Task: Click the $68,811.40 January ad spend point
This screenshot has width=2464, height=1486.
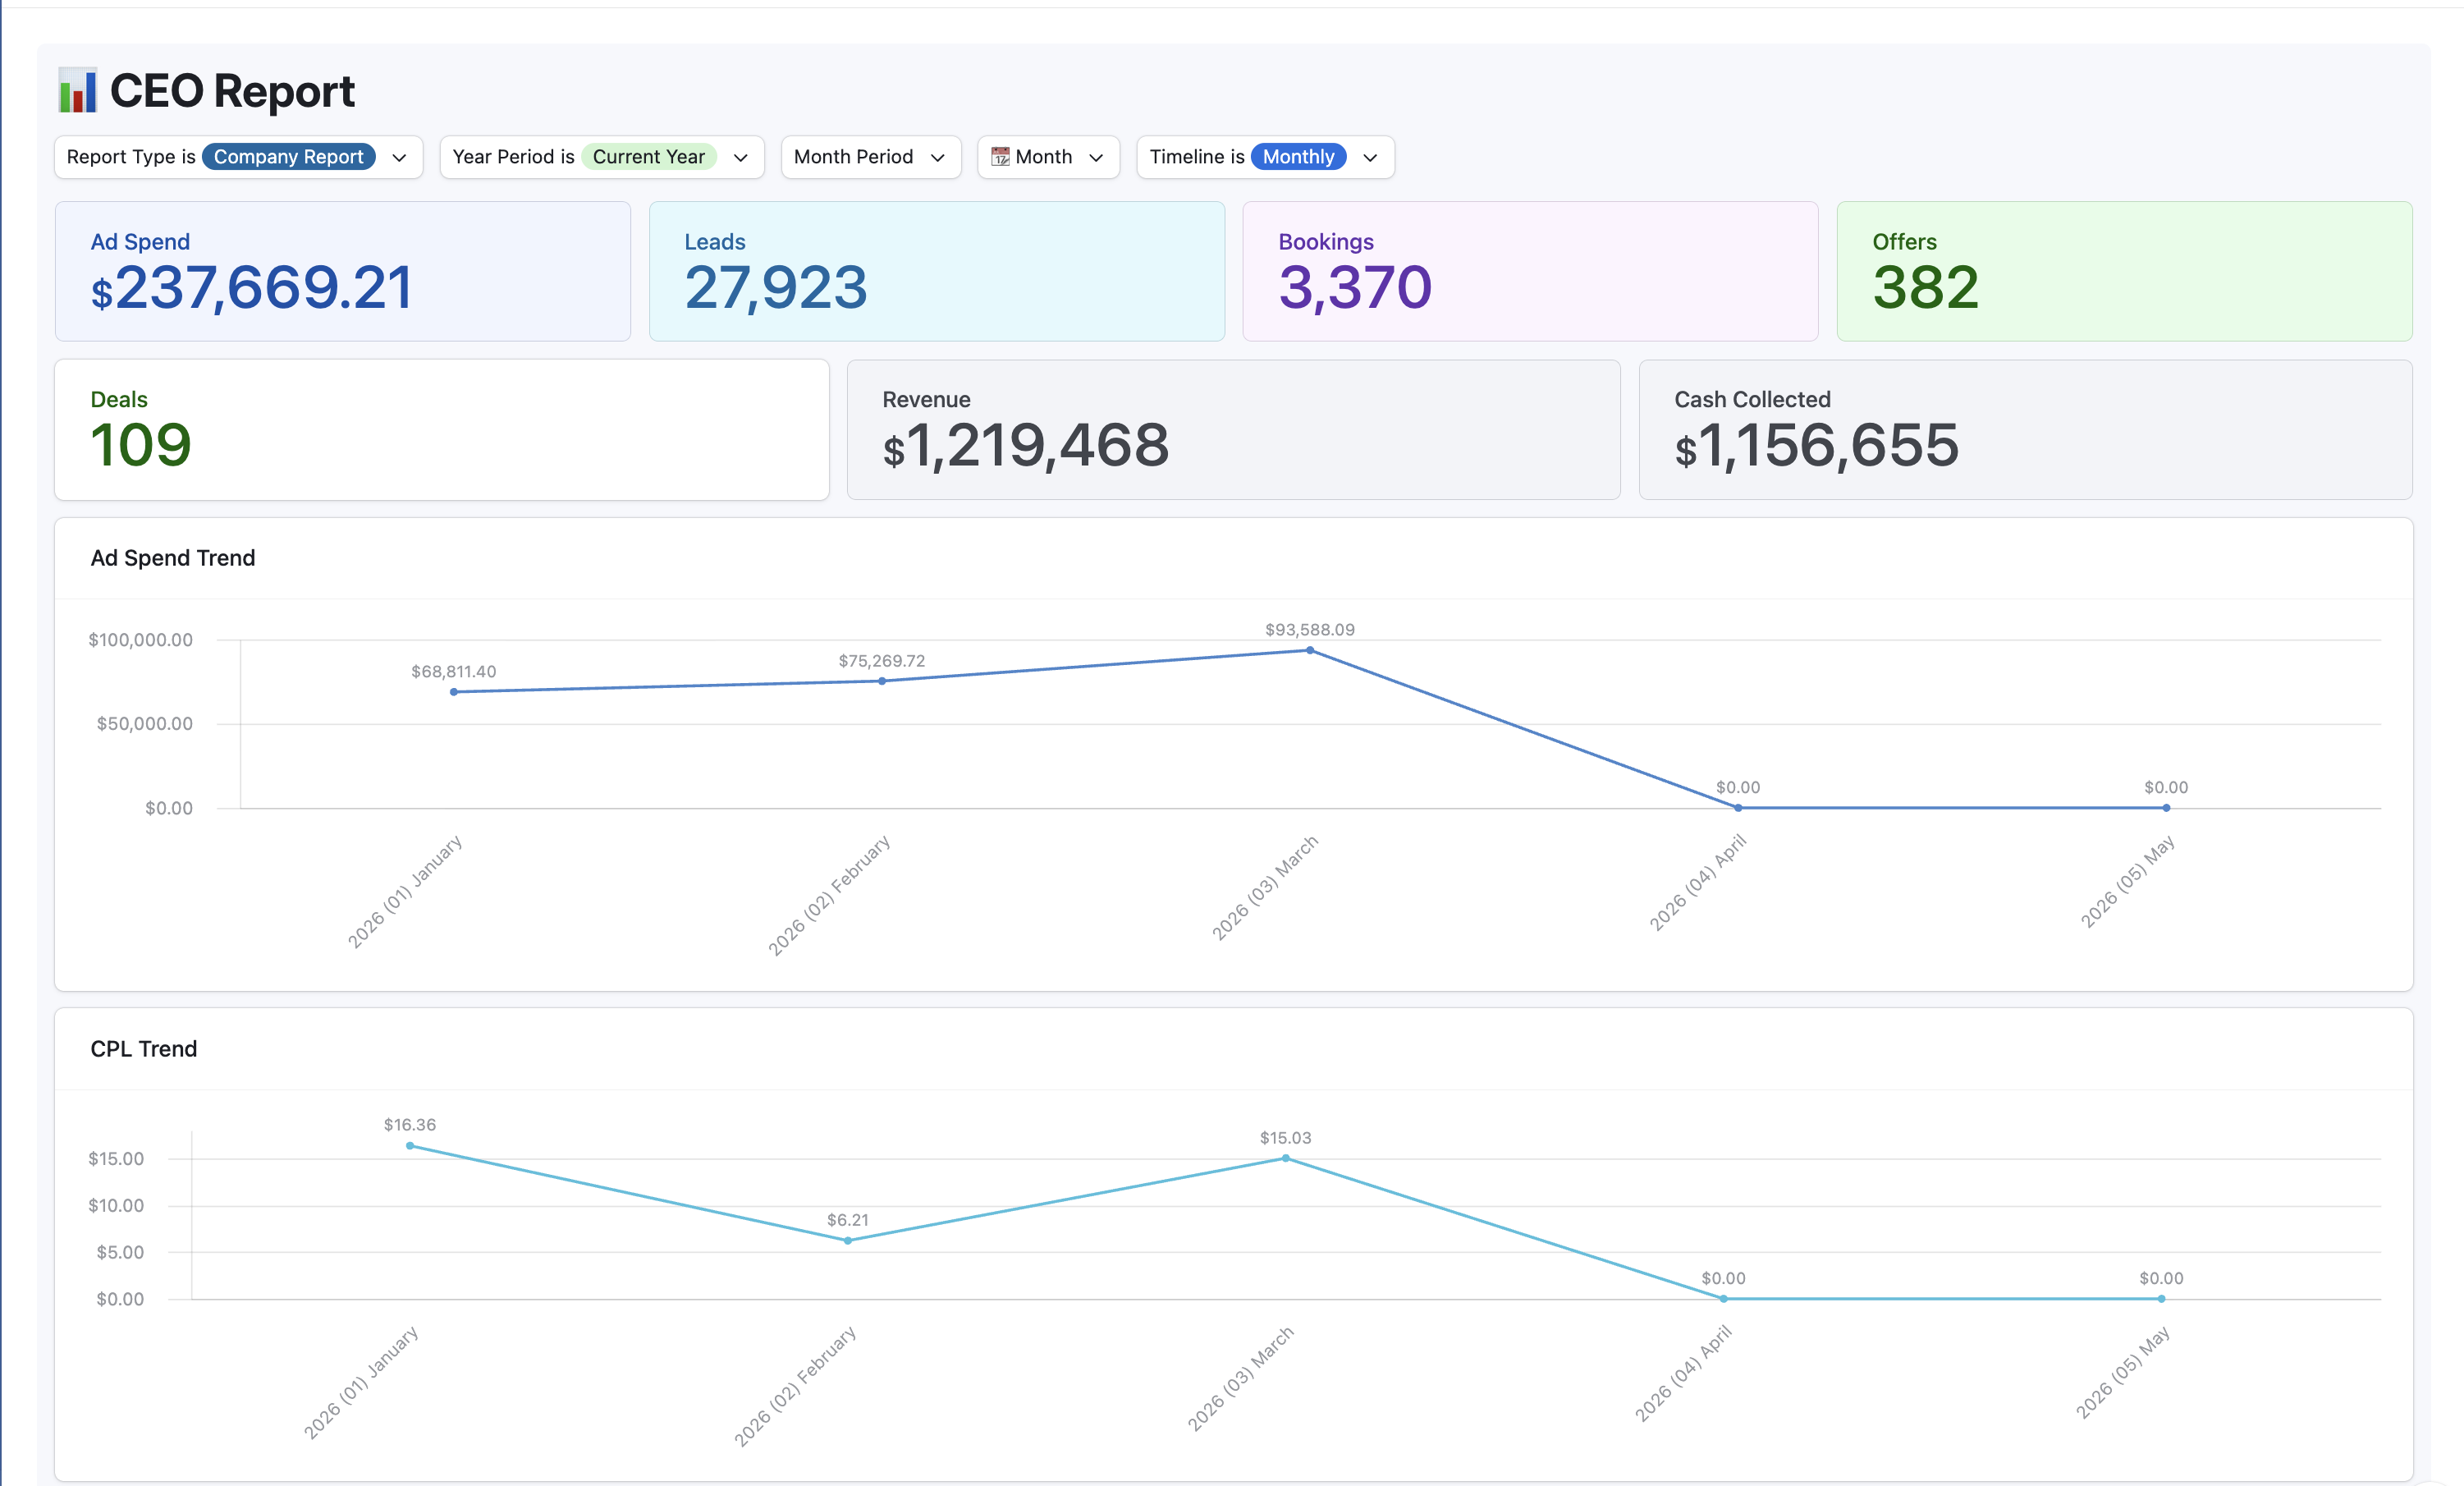Action: click(454, 692)
